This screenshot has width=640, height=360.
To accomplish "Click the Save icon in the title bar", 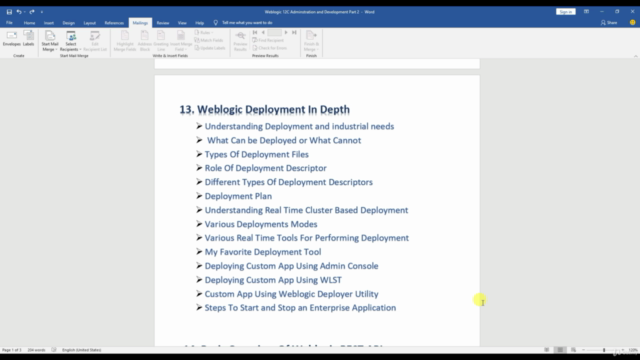I will (x=9, y=12).
